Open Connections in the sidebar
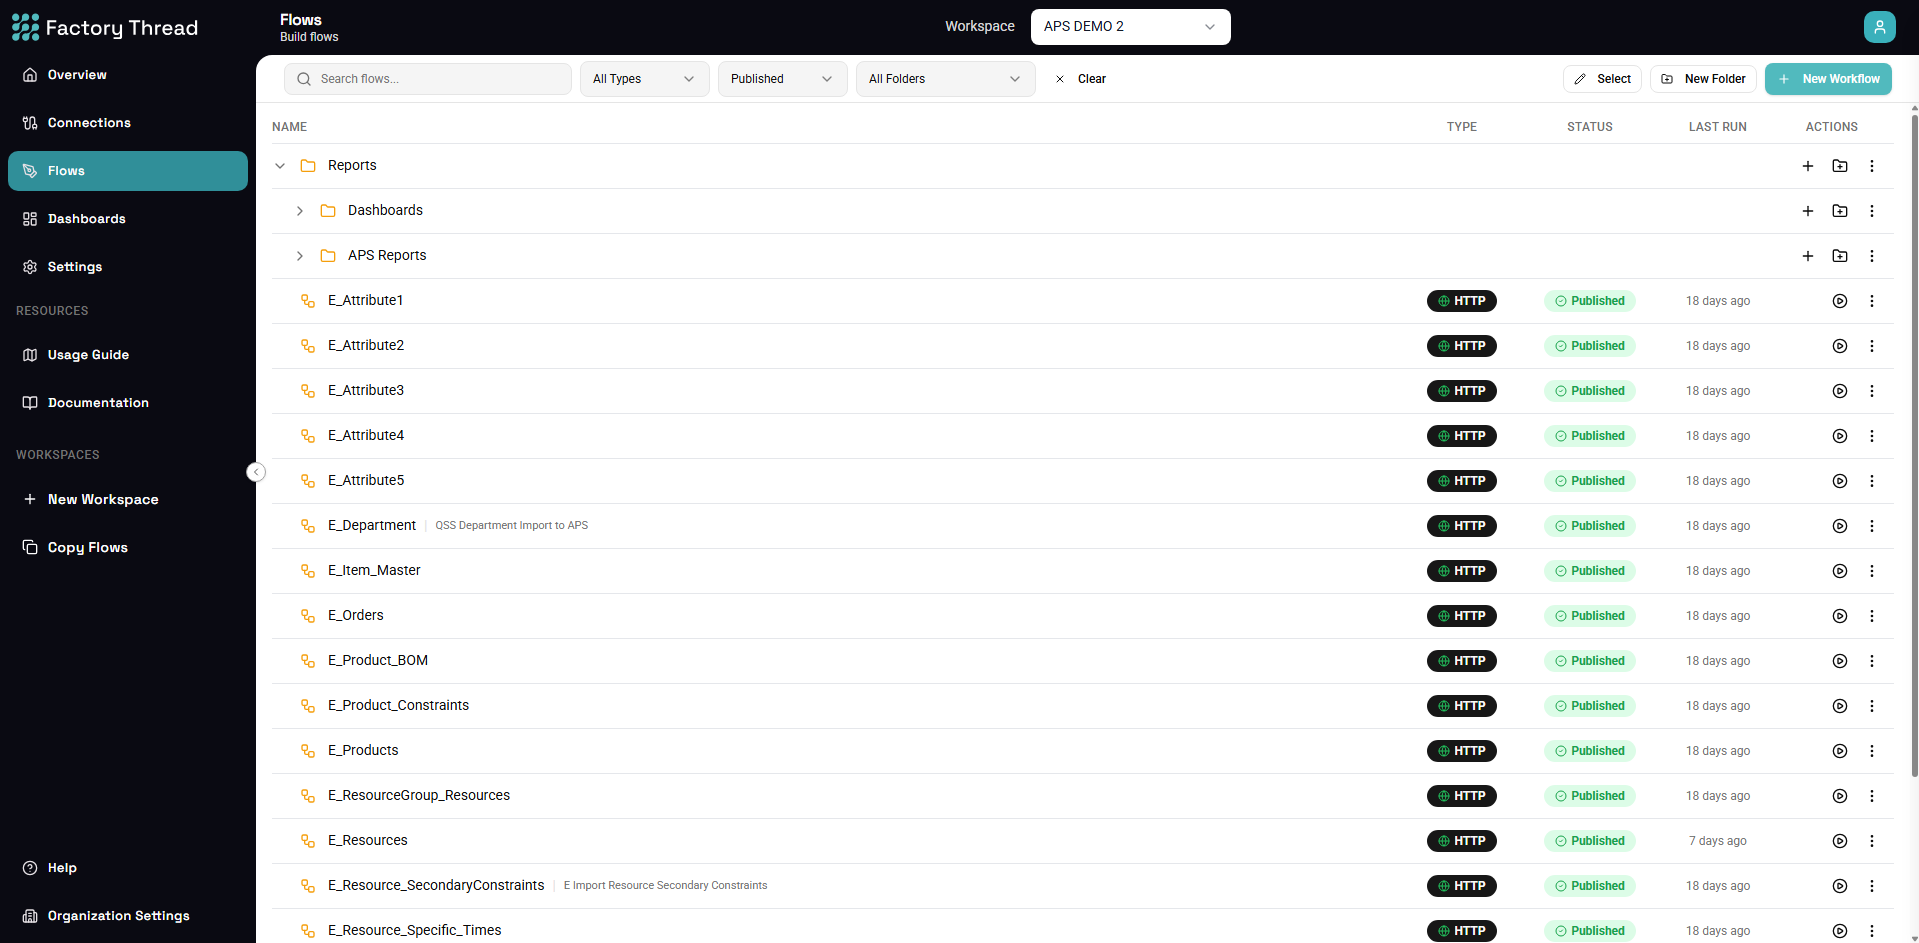 [x=128, y=123]
